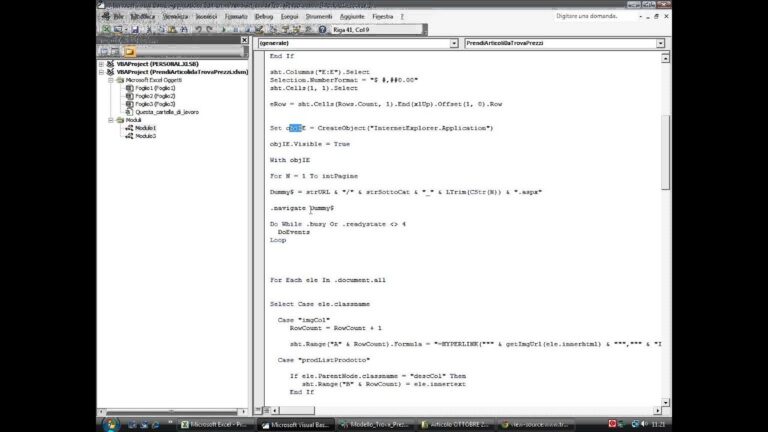Open the Strumenti menu
768x432 pixels.
[x=319, y=17]
